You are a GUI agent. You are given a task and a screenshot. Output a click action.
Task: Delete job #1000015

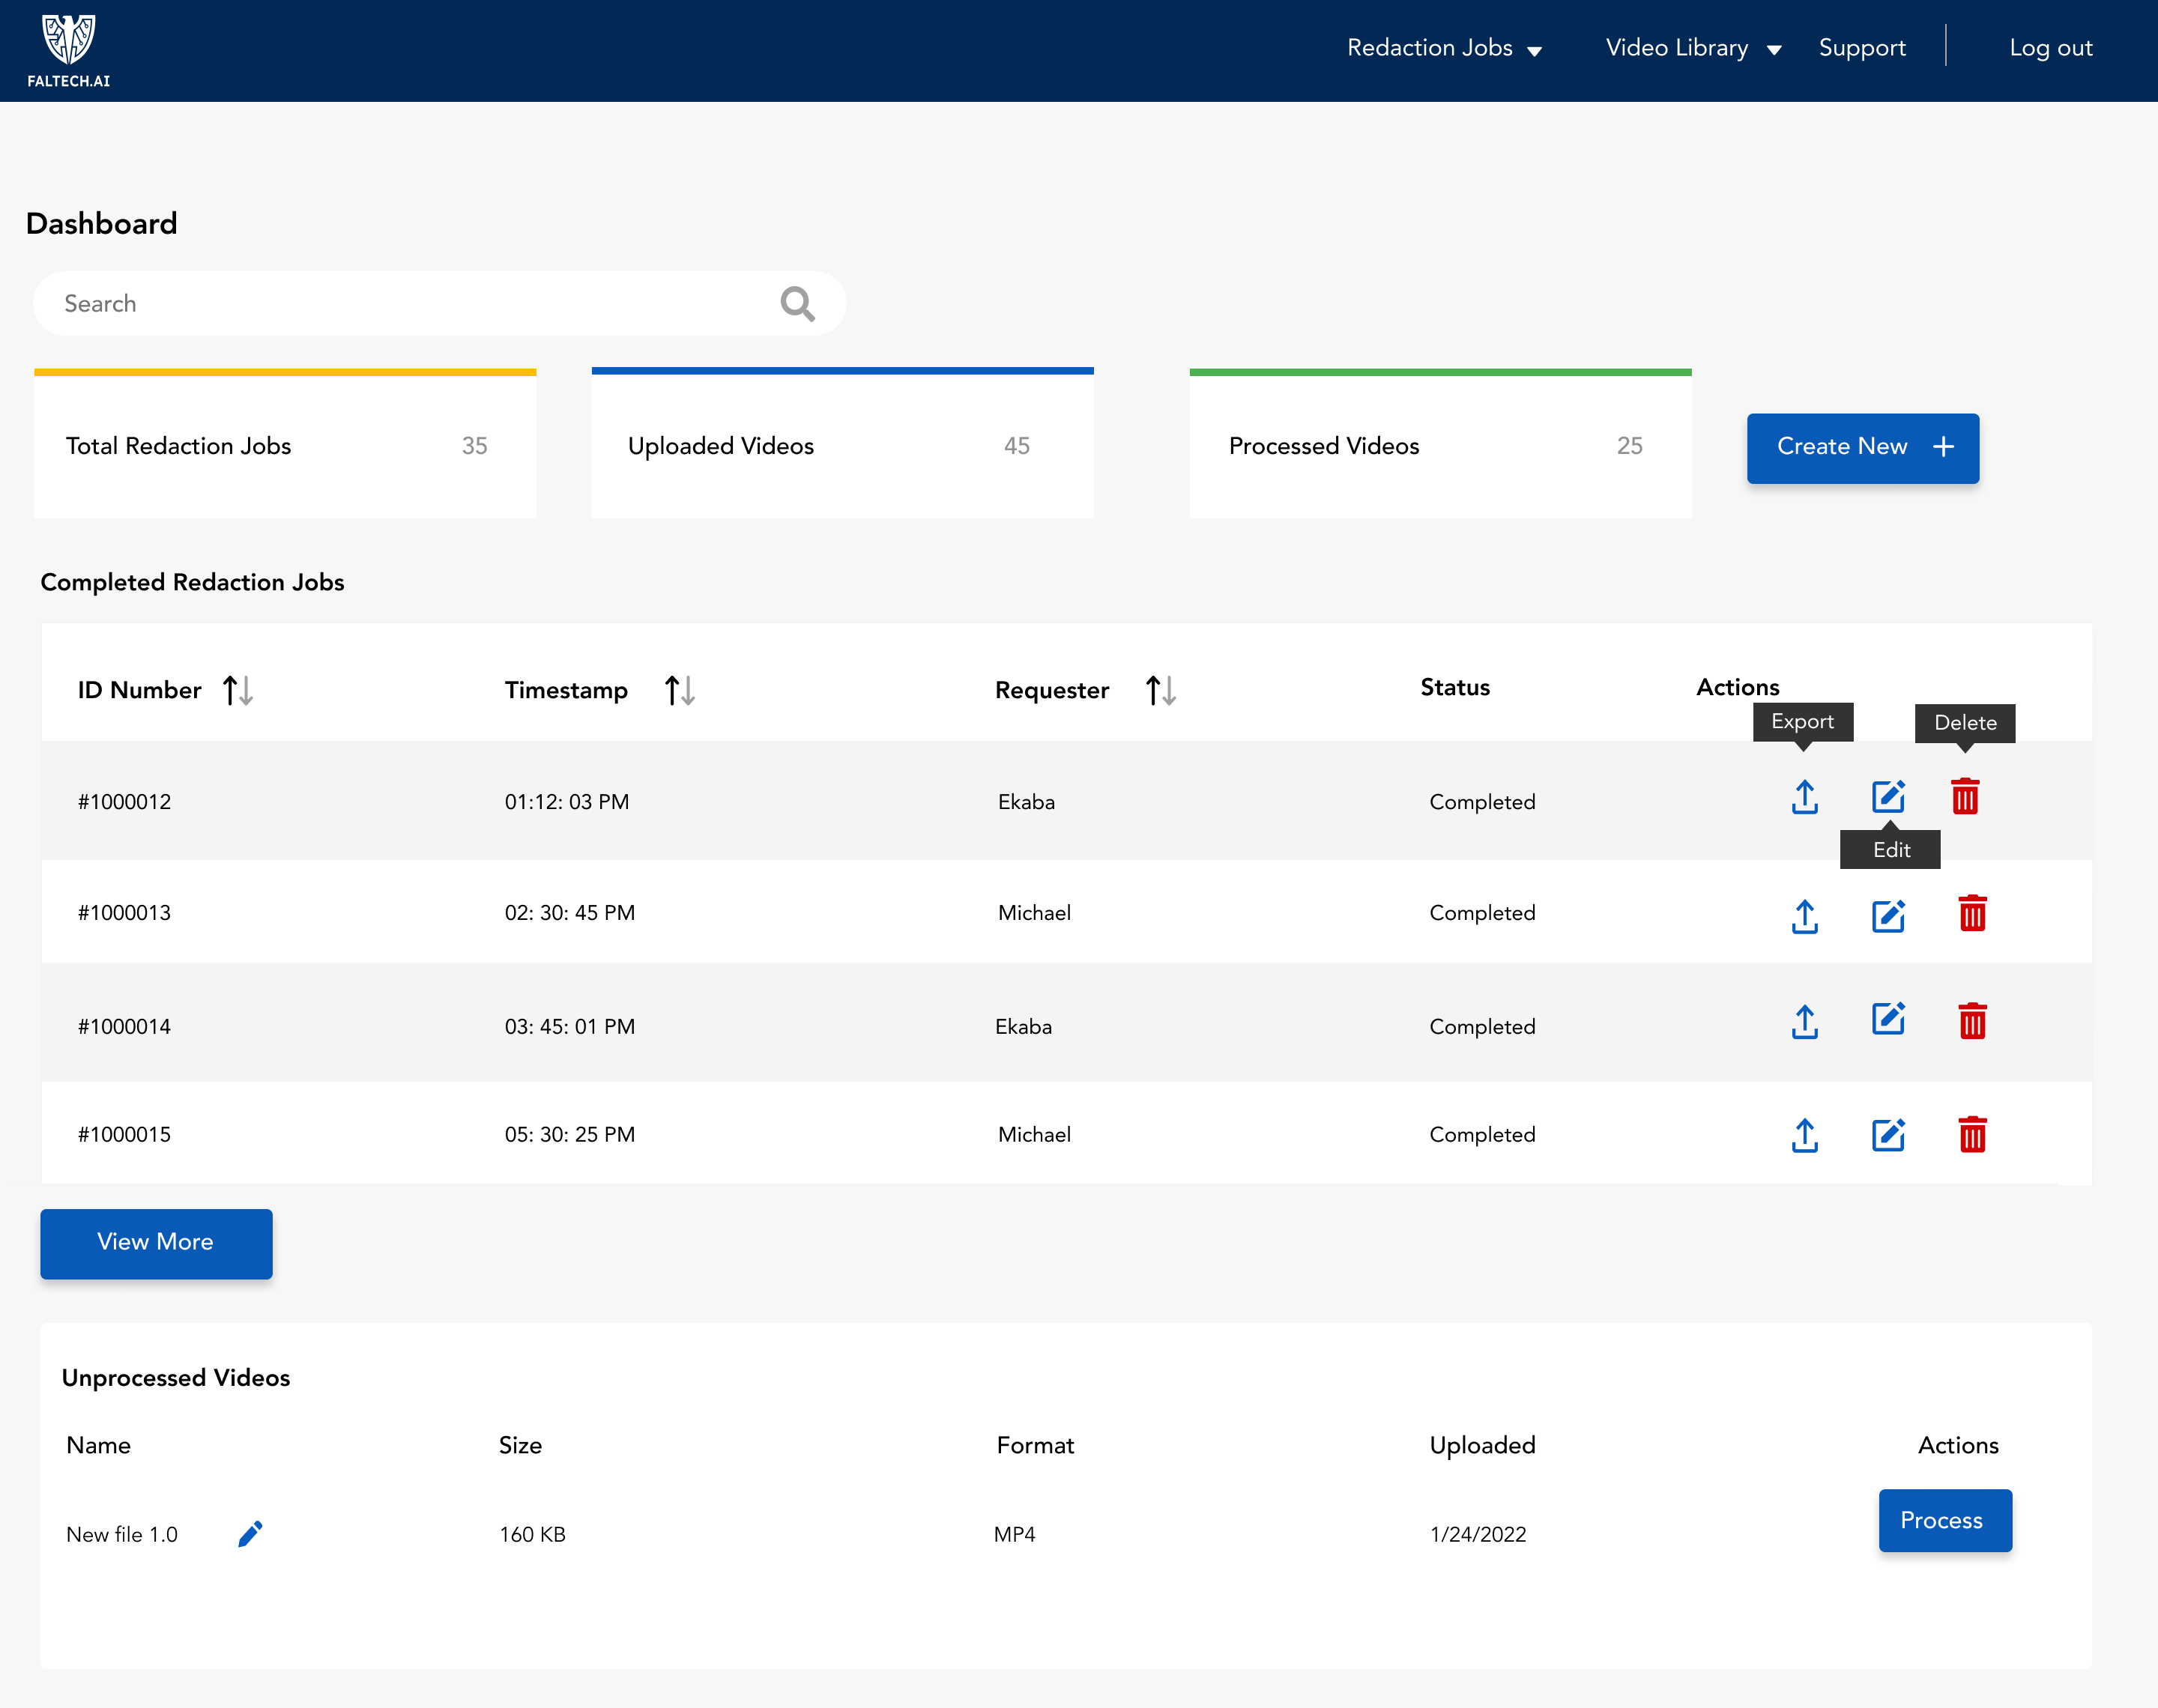1972,1134
